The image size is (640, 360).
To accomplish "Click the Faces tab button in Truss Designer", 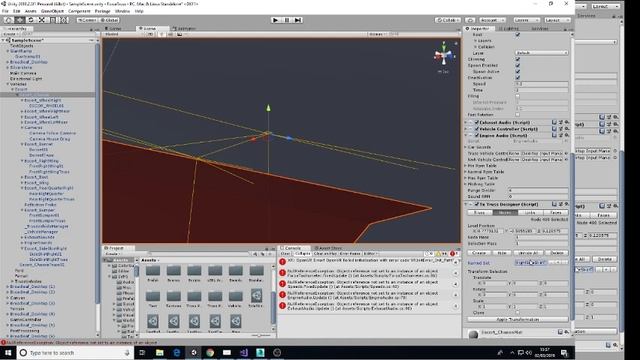I will 556,213.
